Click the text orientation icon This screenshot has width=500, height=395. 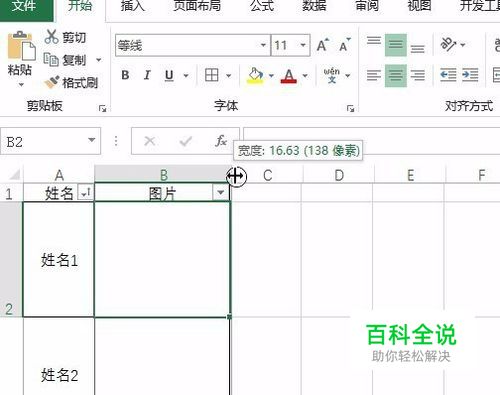(448, 44)
